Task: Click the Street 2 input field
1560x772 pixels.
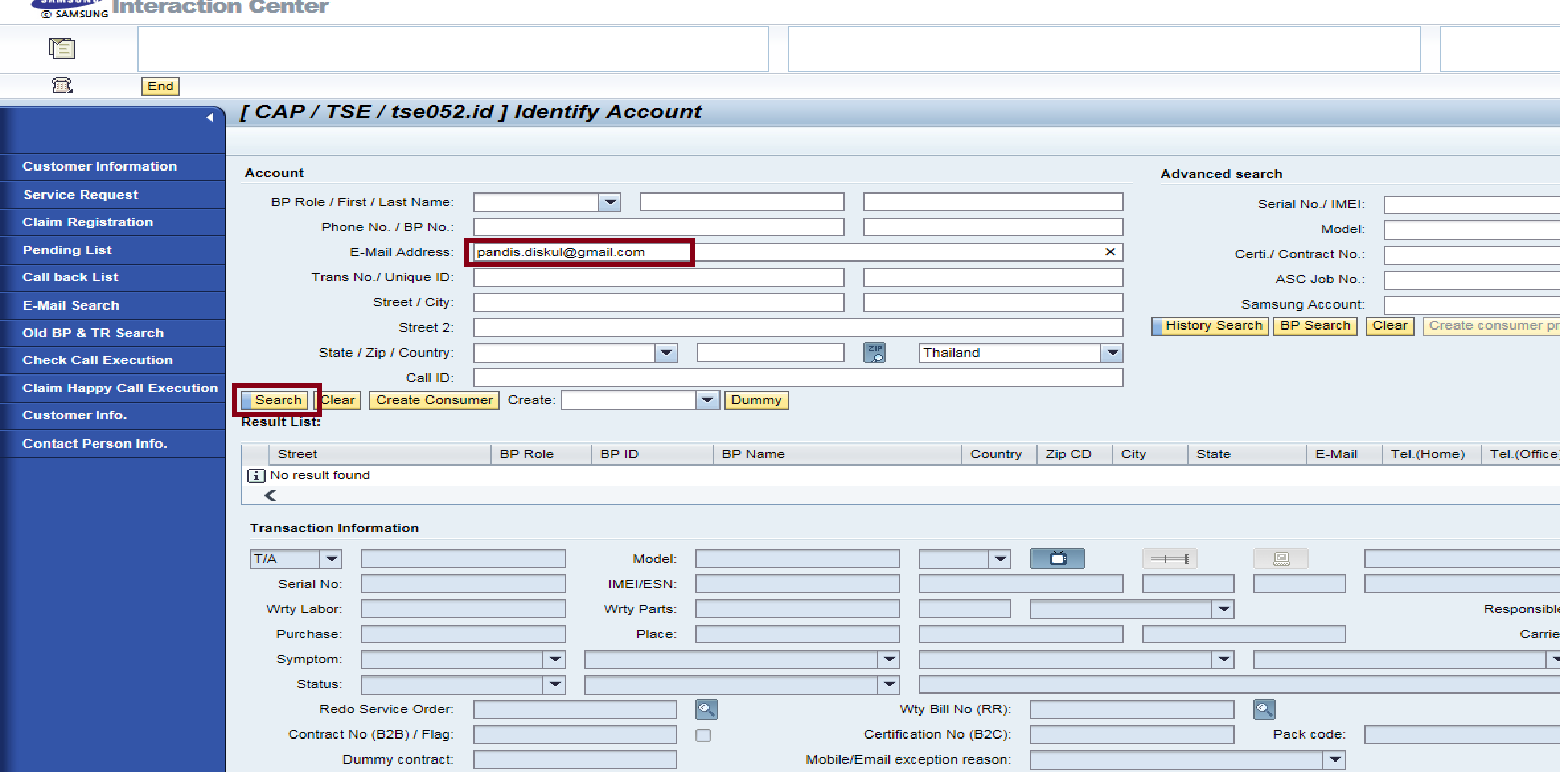Action: tap(798, 328)
